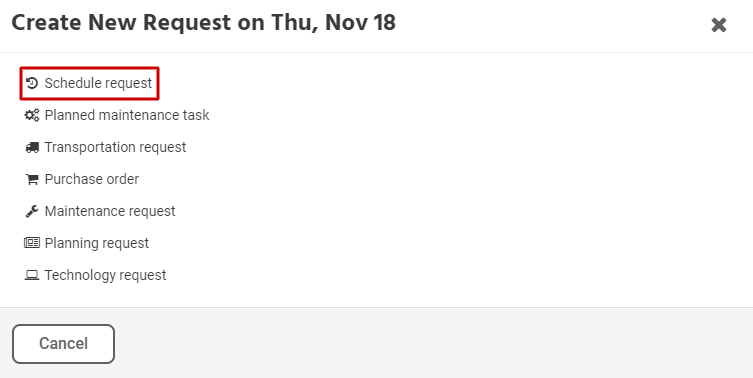Screen dimensions: 753x378
Task: Click the Create New Request heading
Action: click(x=122, y=23)
